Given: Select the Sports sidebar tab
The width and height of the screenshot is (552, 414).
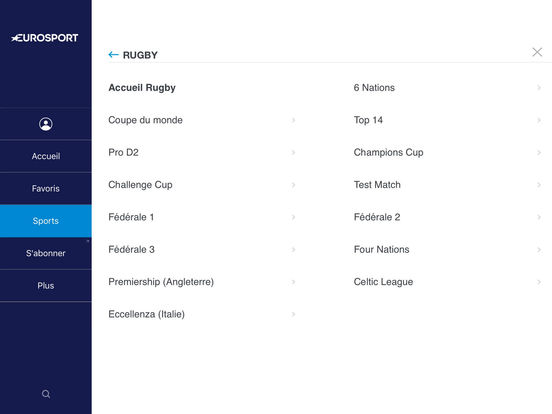Looking at the screenshot, I should tap(46, 221).
